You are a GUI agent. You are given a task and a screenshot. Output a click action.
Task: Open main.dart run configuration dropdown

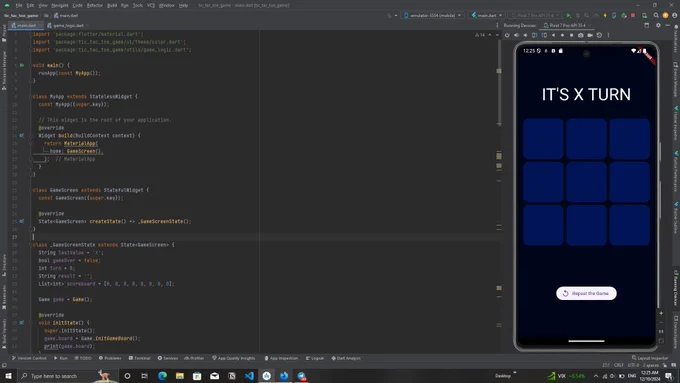[x=487, y=15]
